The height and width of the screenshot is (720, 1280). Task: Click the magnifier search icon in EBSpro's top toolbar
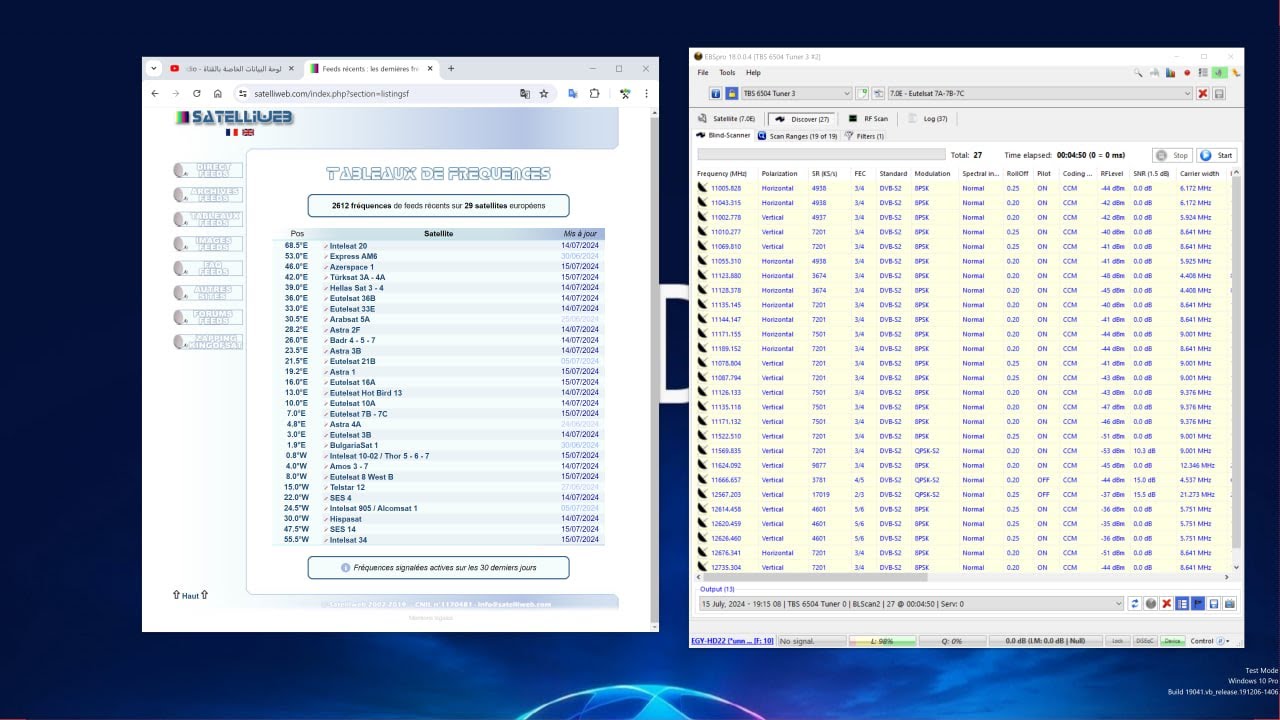coord(1138,72)
